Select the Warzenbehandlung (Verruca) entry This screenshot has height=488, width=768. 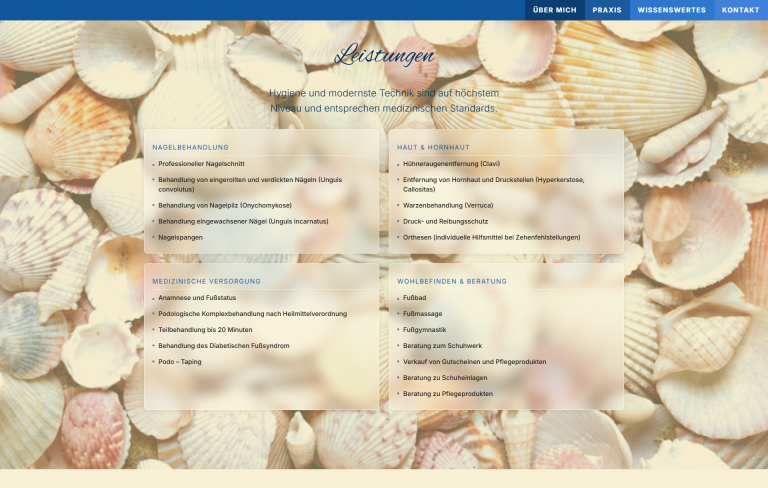tap(448, 205)
